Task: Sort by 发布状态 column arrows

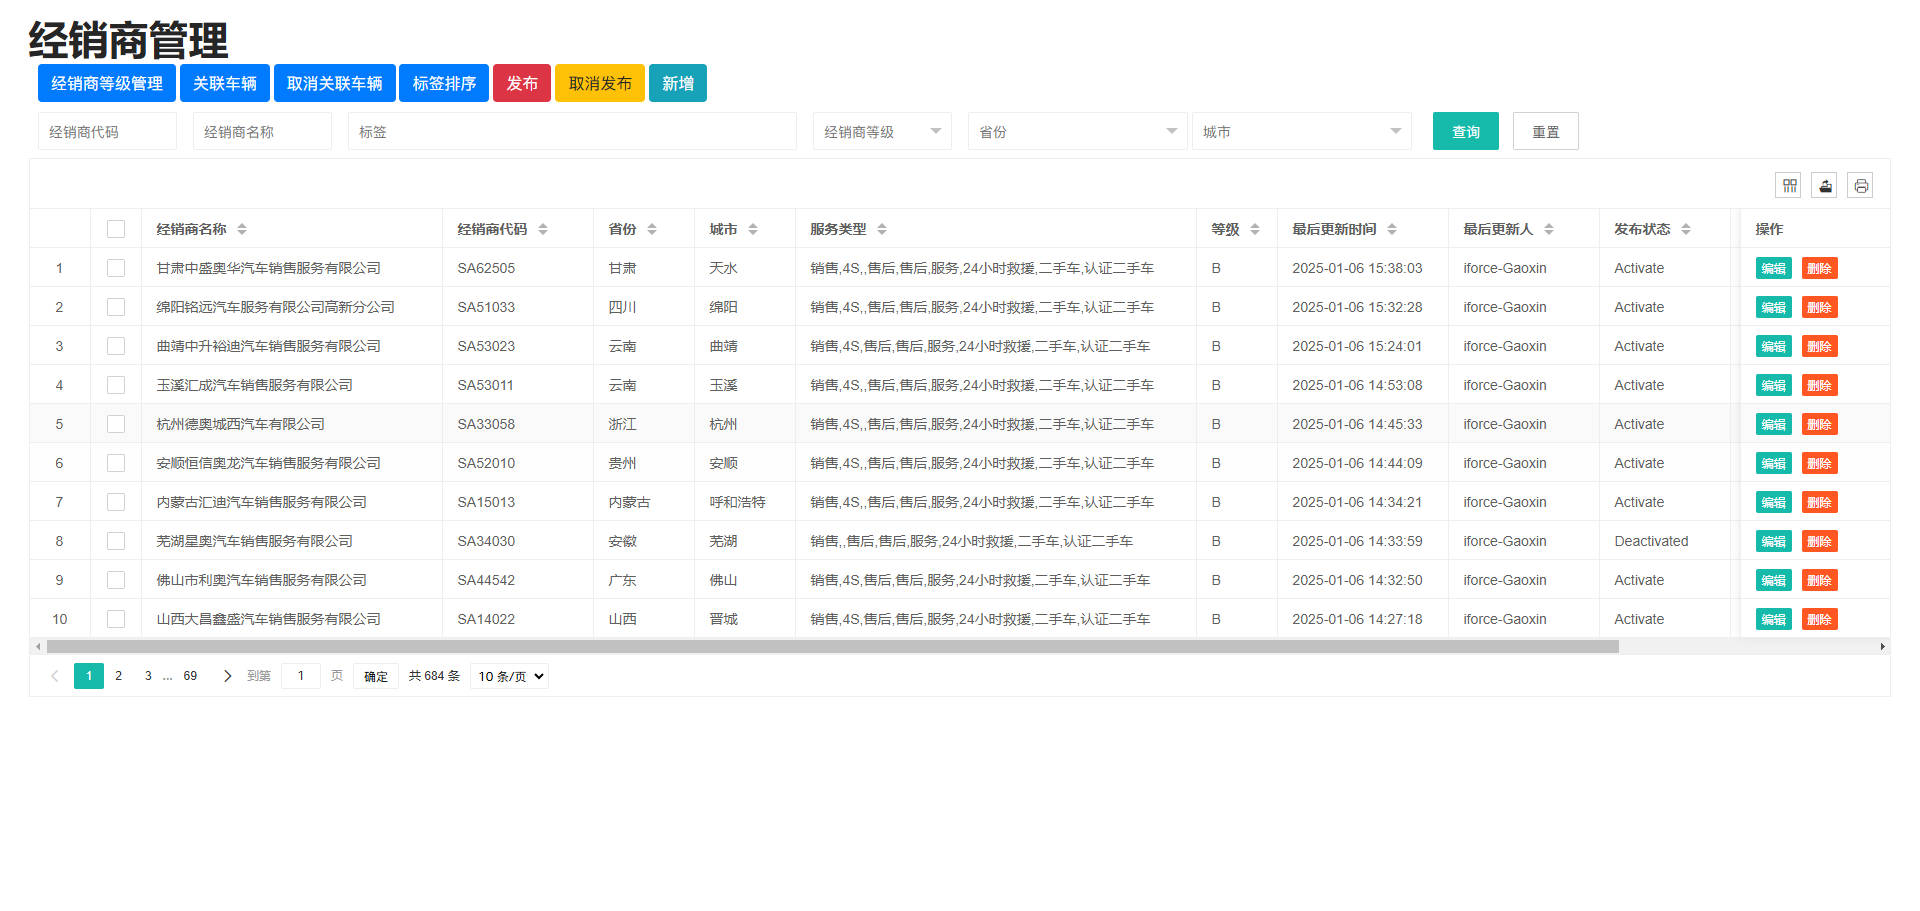Action: (1686, 229)
